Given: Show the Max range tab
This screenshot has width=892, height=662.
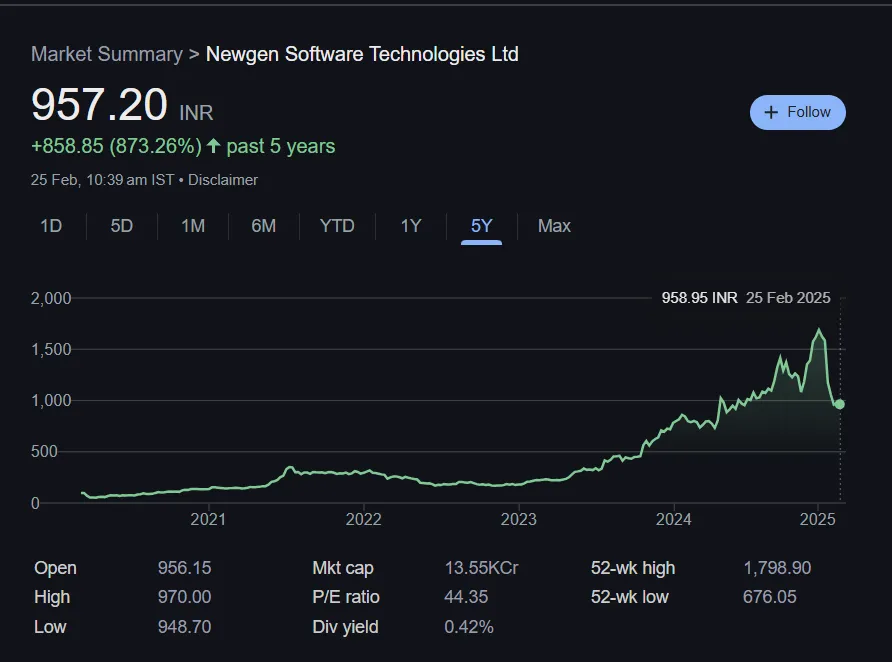Looking at the screenshot, I should click(x=554, y=226).
